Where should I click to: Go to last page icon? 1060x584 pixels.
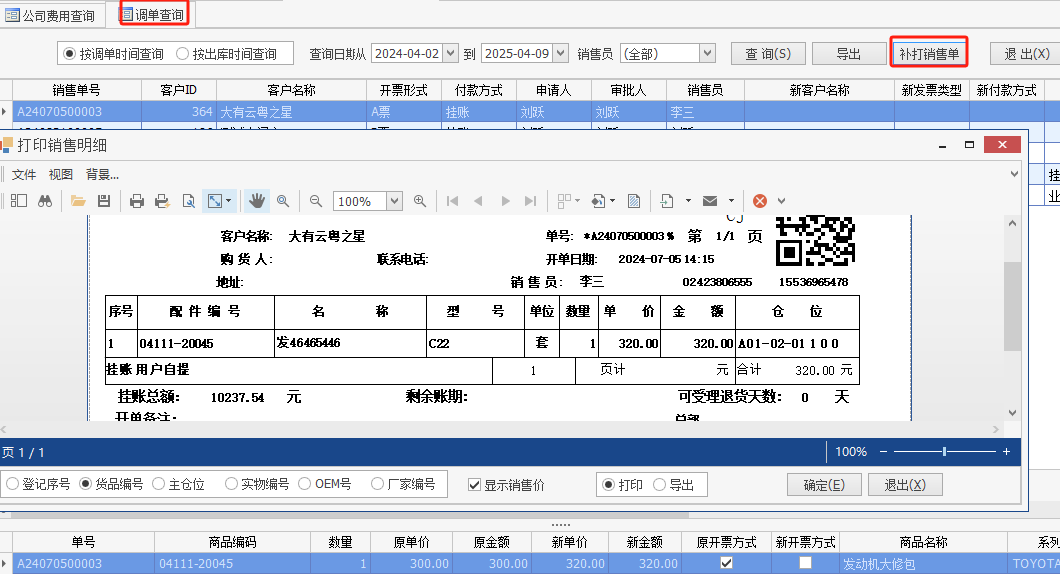(x=531, y=201)
